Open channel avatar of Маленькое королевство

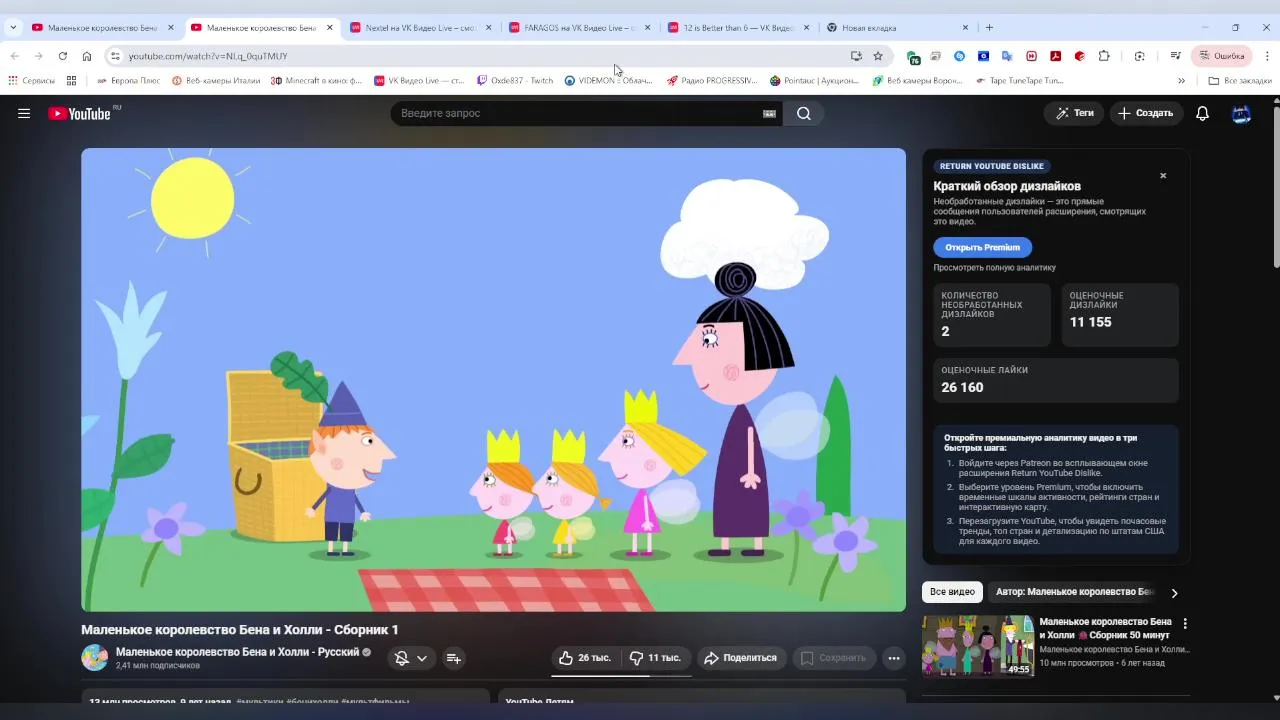tap(95, 658)
